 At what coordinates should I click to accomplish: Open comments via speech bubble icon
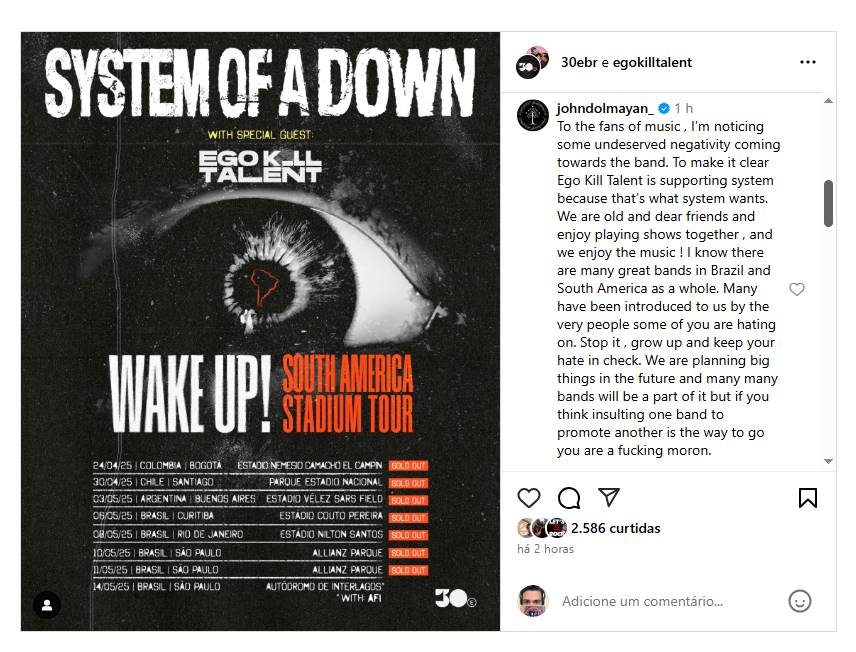pos(569,497)
